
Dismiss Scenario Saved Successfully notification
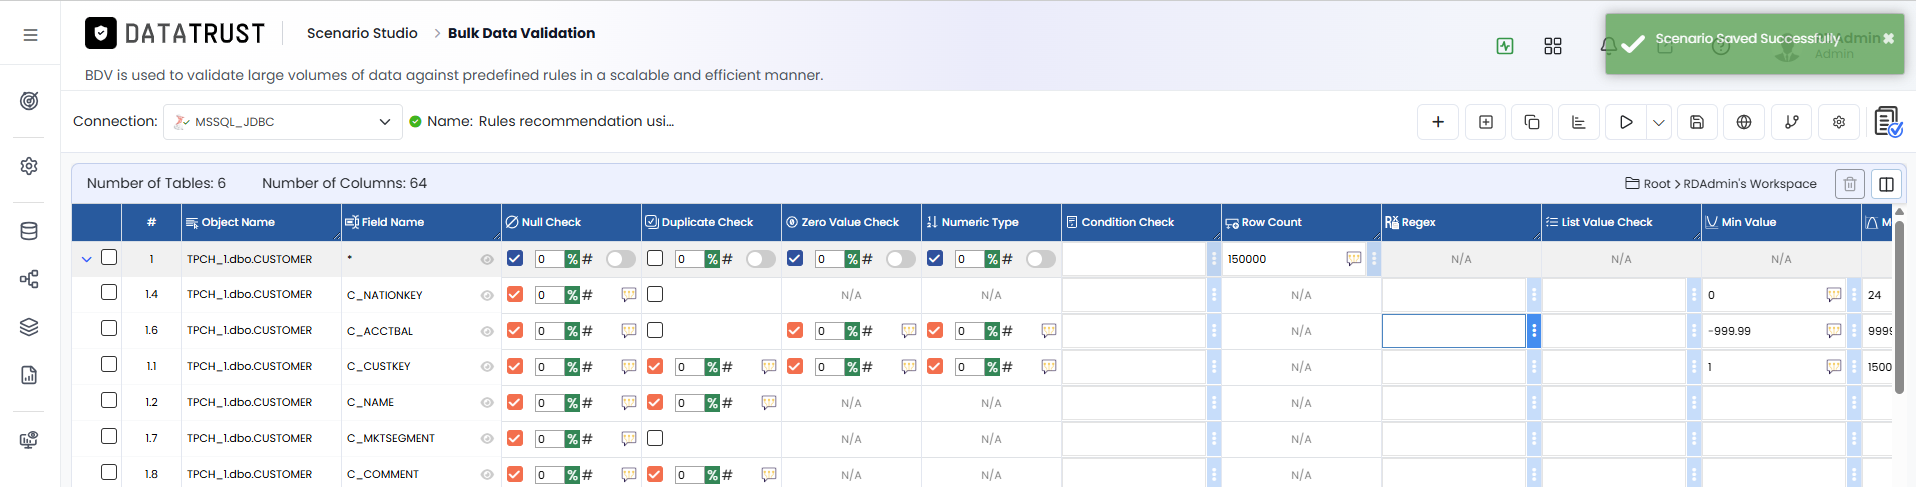point(1888,39)
